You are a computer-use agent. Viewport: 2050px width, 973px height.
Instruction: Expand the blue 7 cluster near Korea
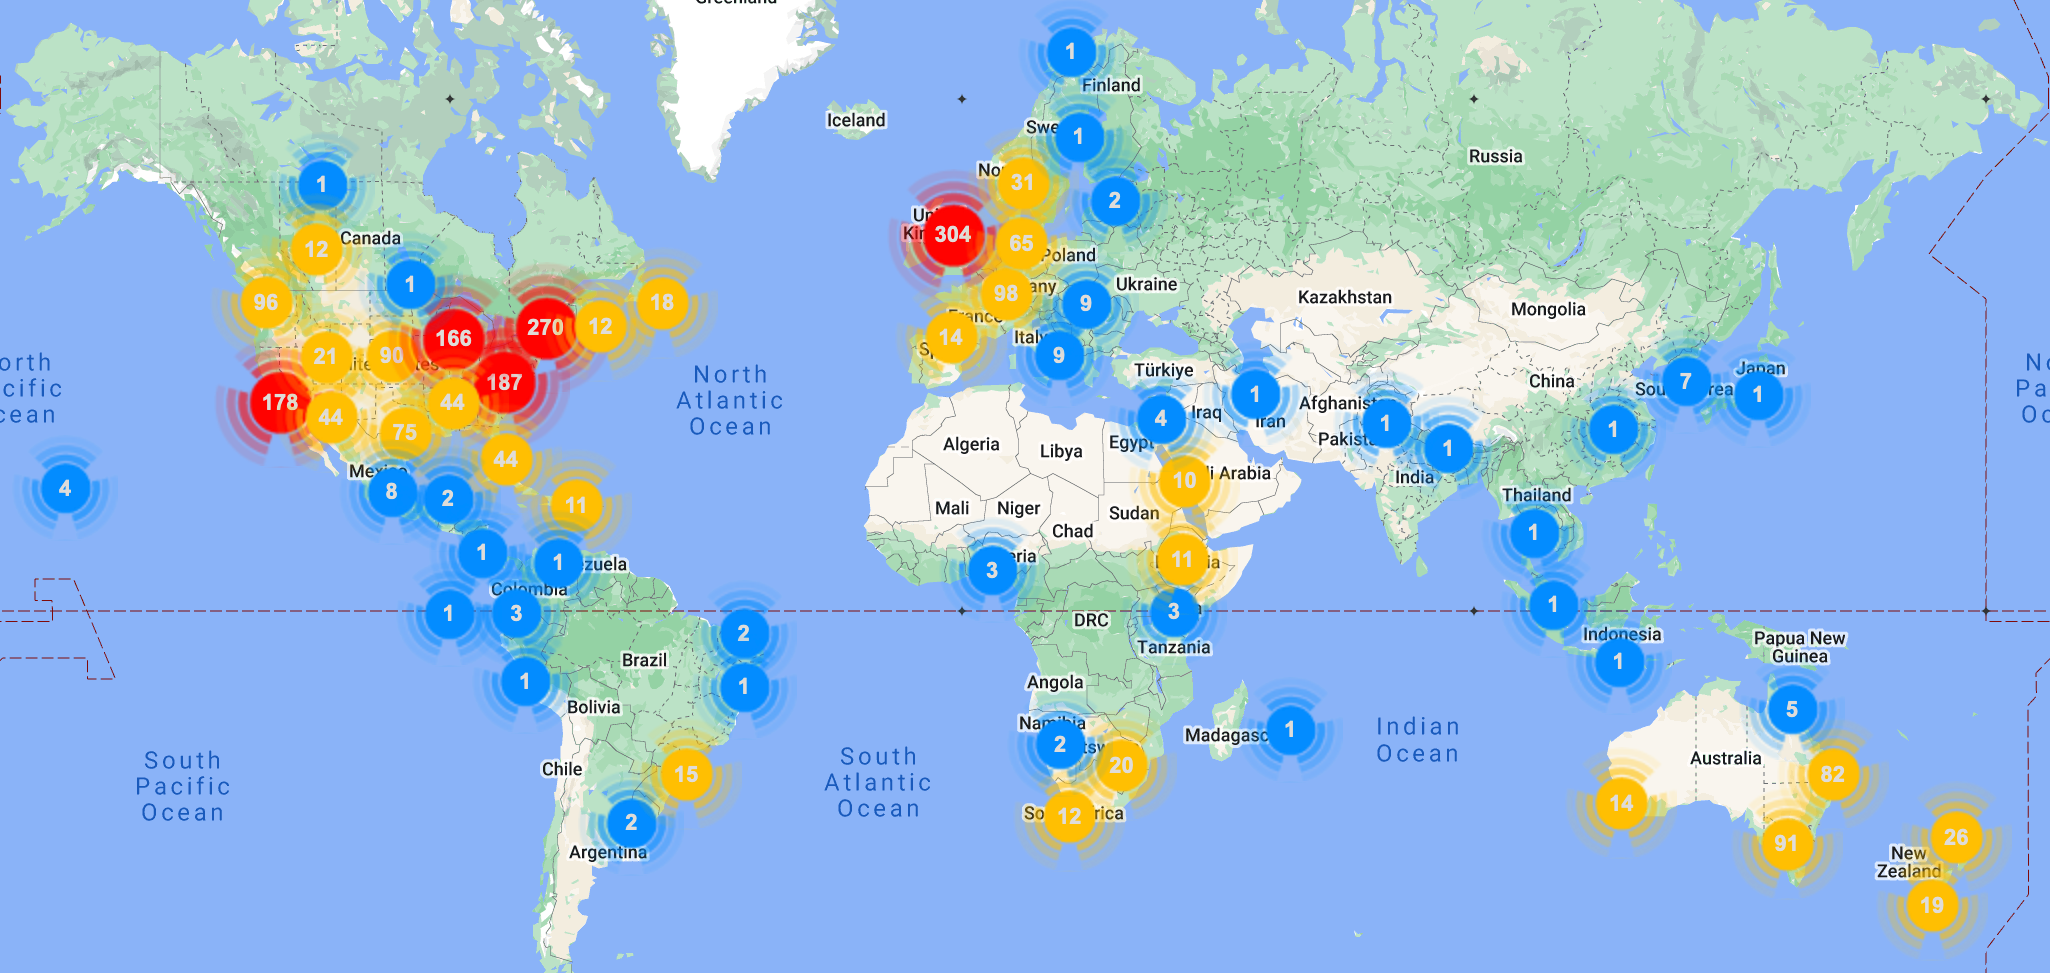point(1686,381)
